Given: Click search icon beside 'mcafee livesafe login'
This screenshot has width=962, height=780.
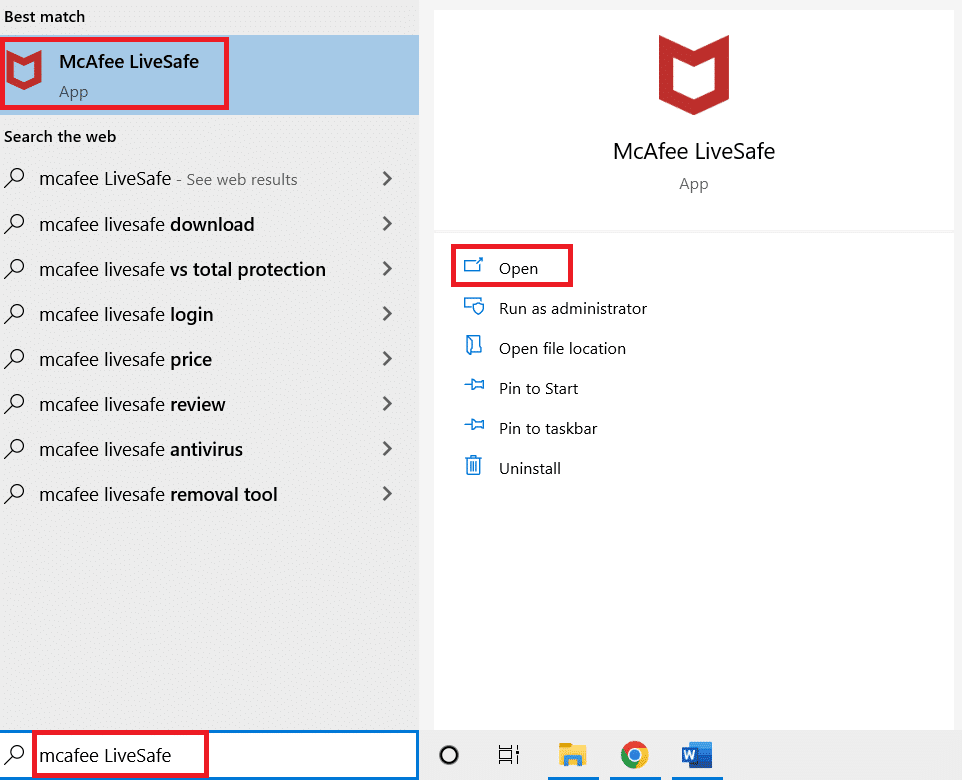Looking at the screenshot, I should 14,314.
